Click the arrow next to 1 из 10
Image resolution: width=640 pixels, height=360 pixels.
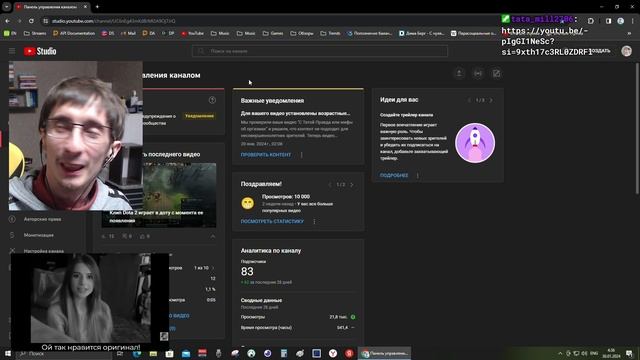pos(213,268)
